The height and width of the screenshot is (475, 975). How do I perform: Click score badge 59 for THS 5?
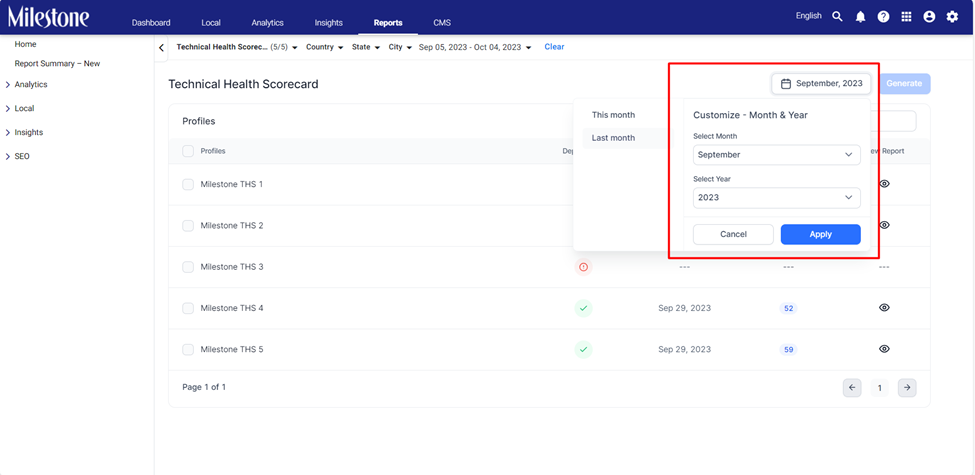(x=788, y=349)
